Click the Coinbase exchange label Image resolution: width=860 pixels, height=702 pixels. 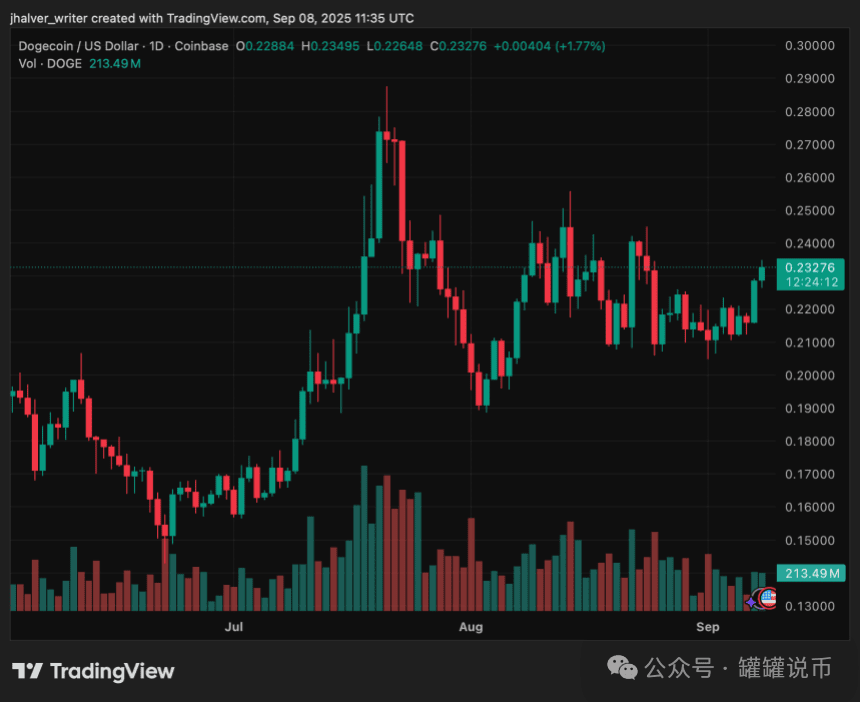[201, 46]
